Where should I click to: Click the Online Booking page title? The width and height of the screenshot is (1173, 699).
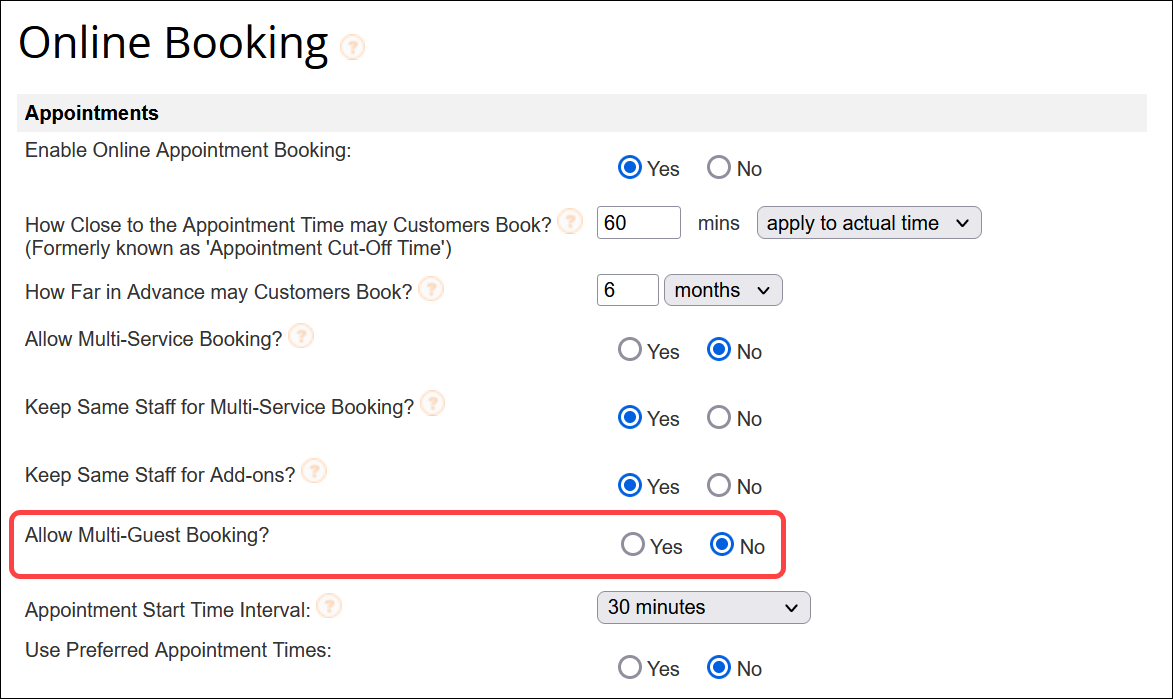(173, 43)
